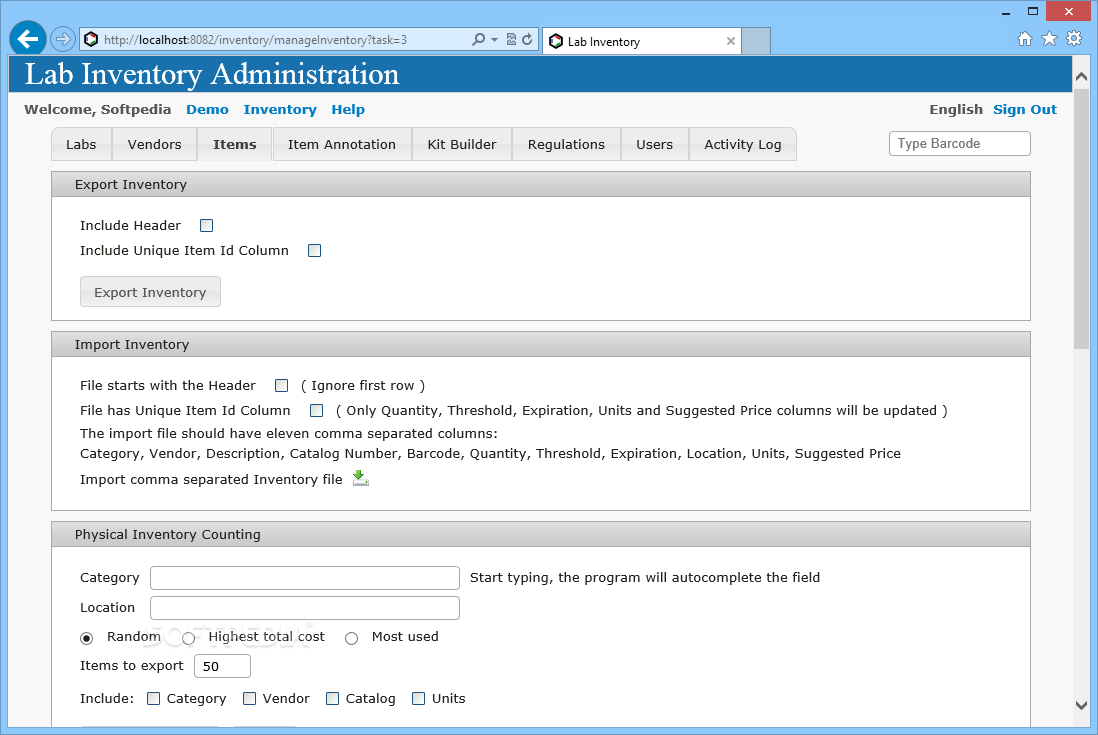Viewport: 1098px width, 735px height.
Task: Click the Refresh page icon
Action: tap(527, 39)
